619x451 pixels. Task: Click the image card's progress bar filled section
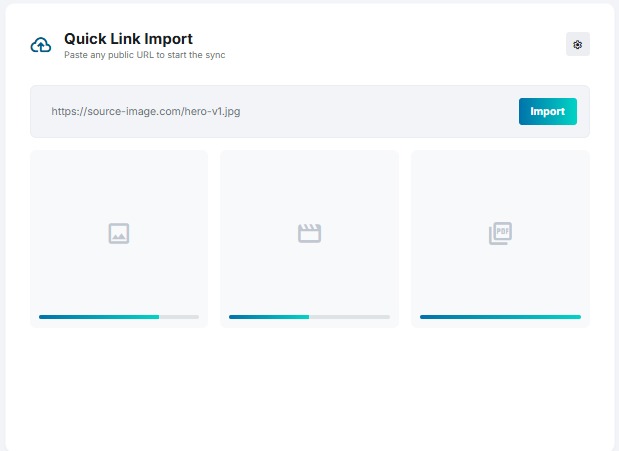98,317
